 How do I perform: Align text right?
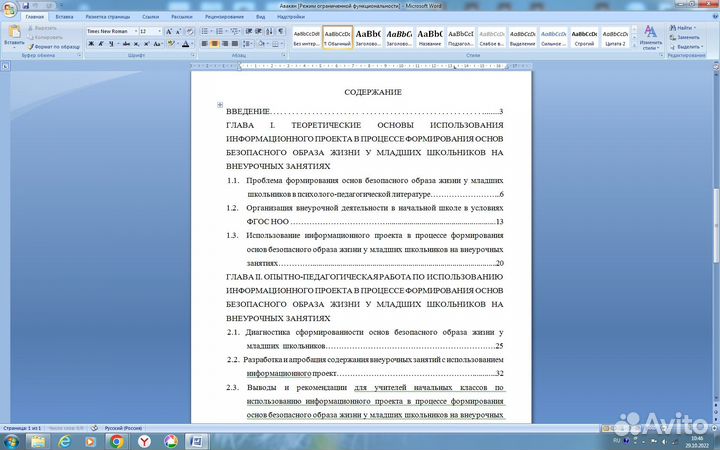[225, 44]
